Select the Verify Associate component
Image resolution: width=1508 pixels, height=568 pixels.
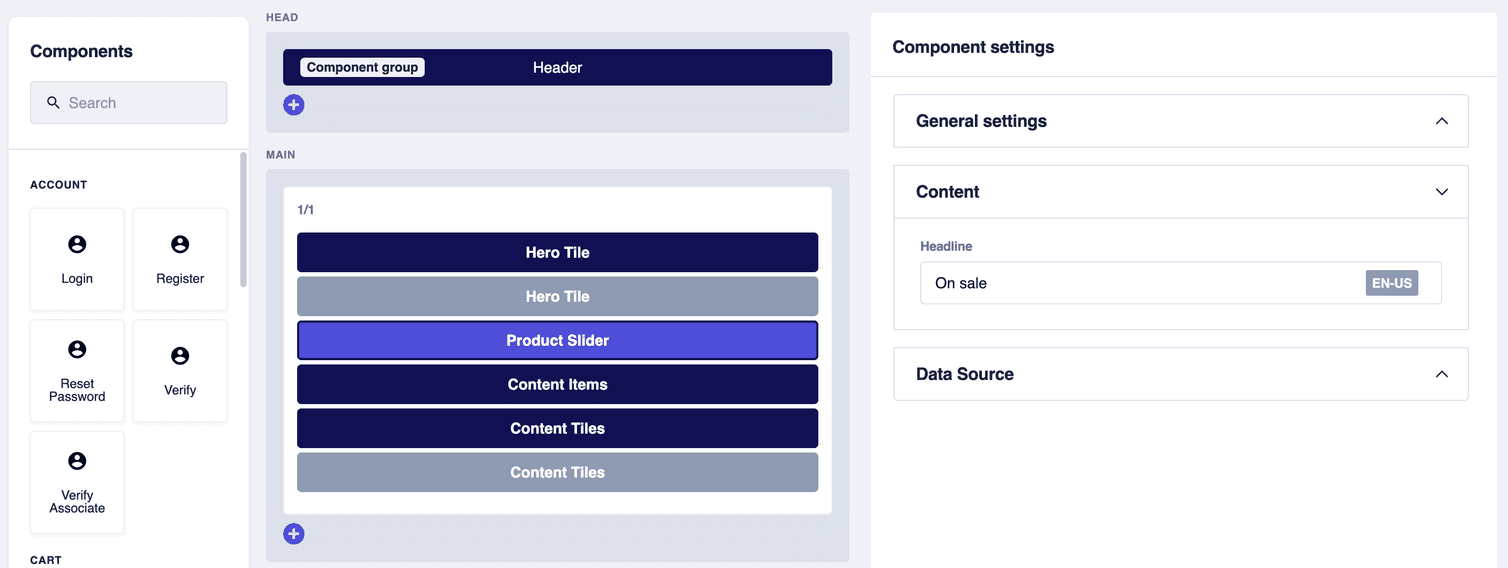[x=77, y=482]
